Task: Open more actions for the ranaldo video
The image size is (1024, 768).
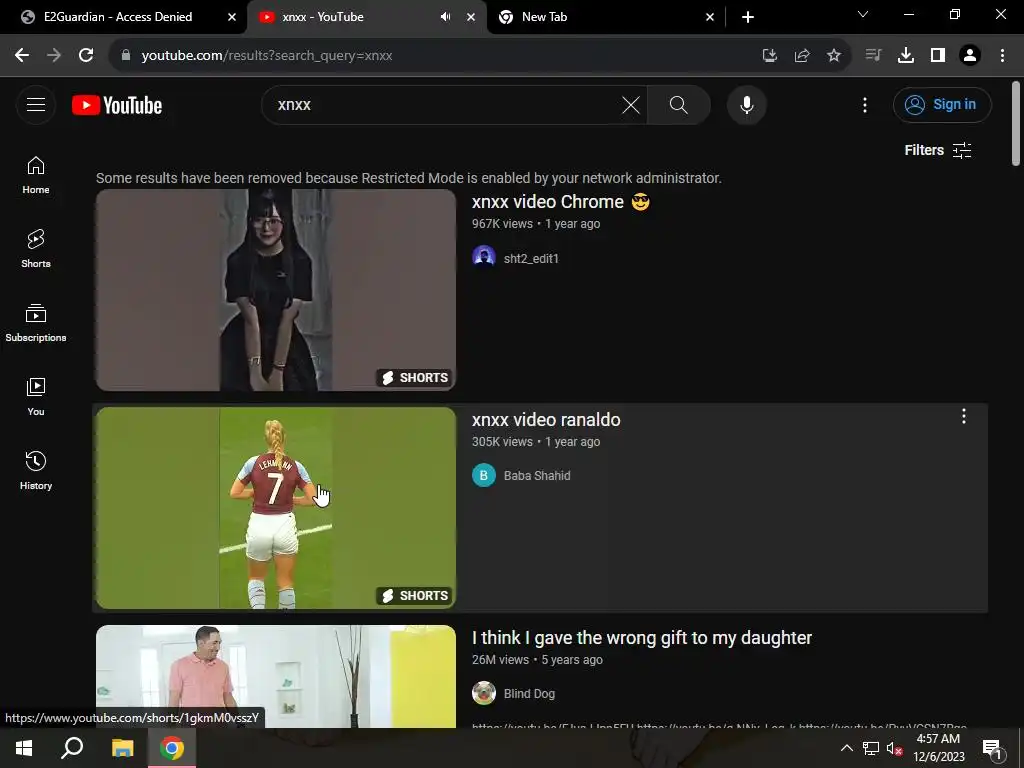Action: (963, 417)
